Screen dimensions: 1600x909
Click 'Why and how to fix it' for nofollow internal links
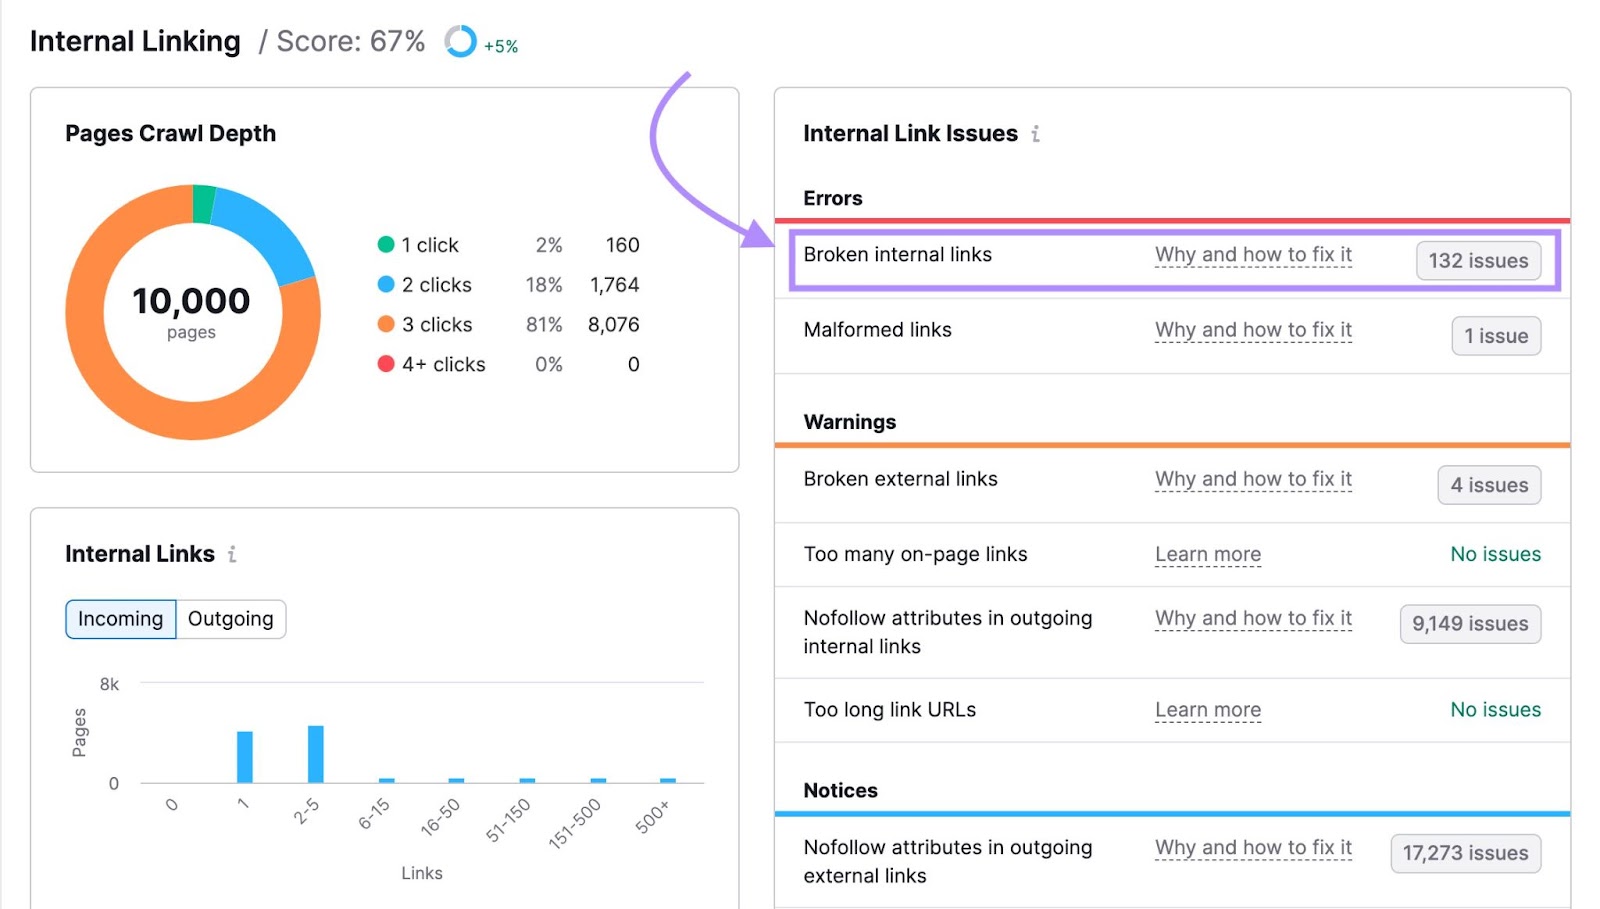coord(1253,618)
